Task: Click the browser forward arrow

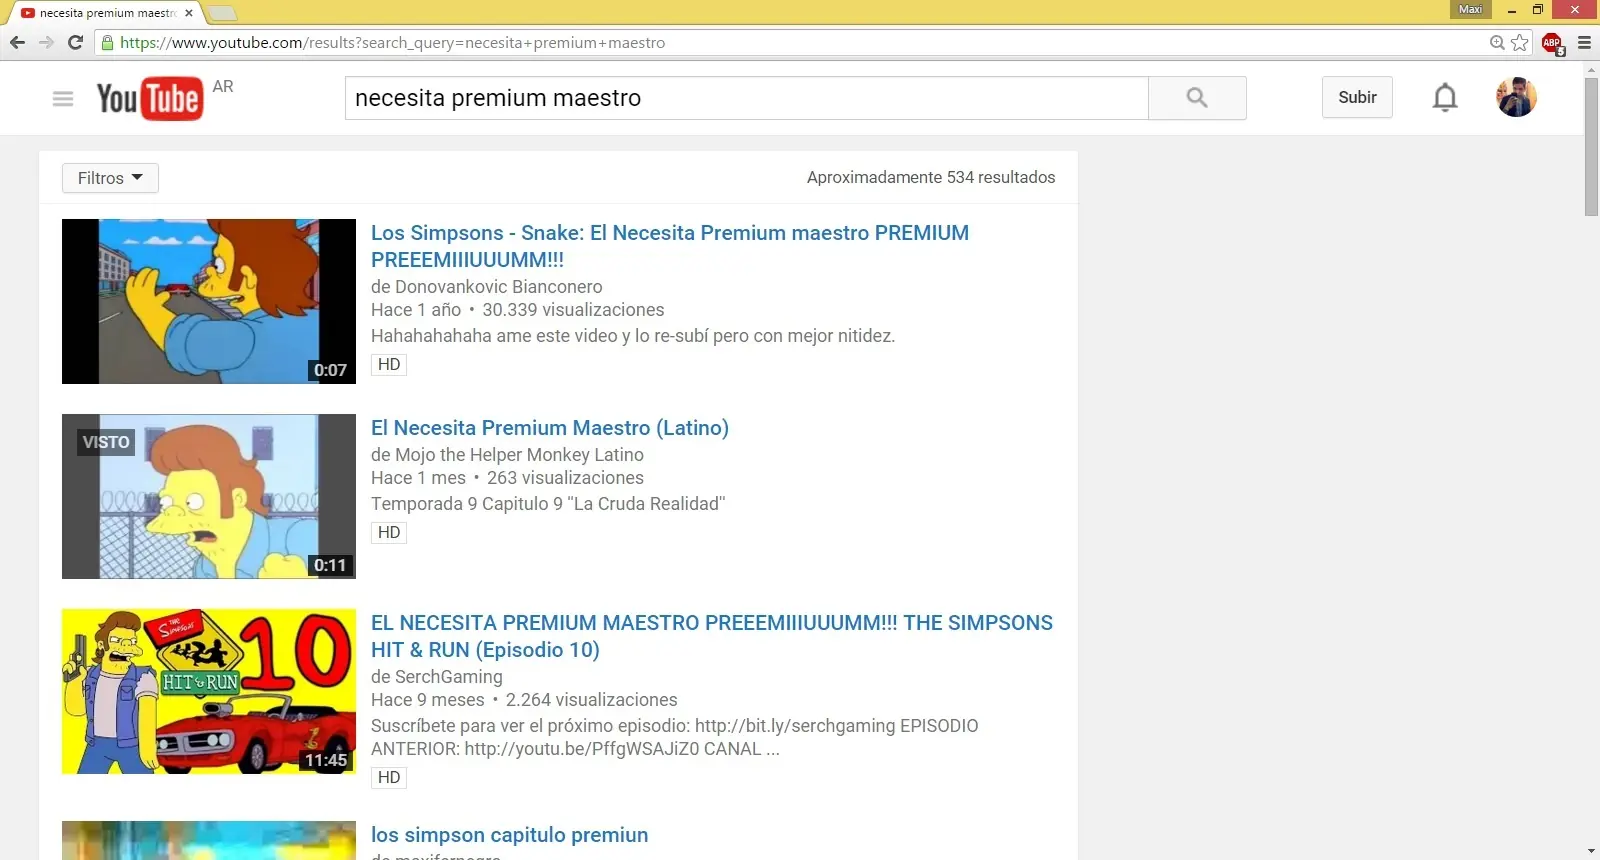Action: pyautogui.click(x=46, y=42)
